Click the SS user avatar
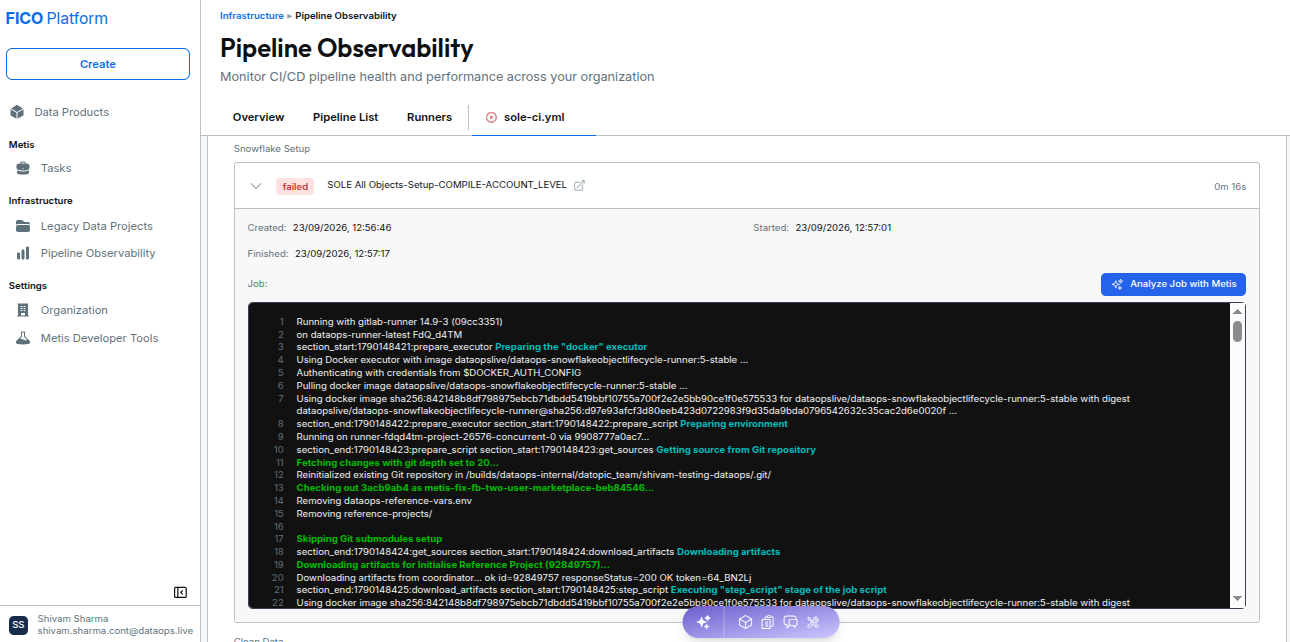The image size is (1290, 642). point(19,624)
